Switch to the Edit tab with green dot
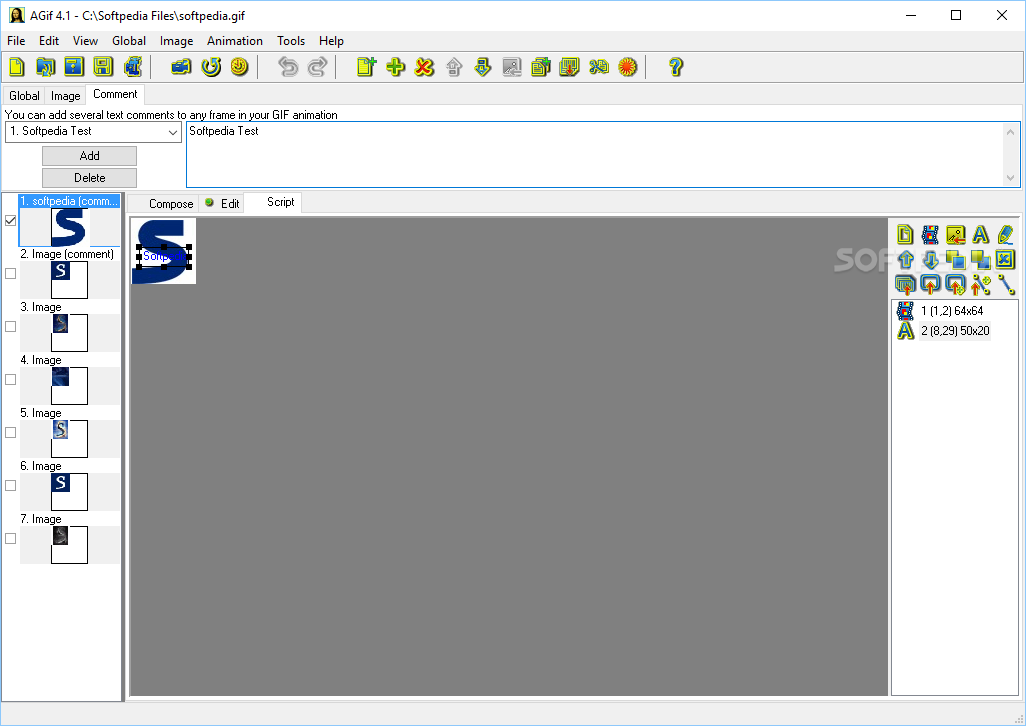The image size is (1026, 726). pyautogui.click(x=222, y=203)
